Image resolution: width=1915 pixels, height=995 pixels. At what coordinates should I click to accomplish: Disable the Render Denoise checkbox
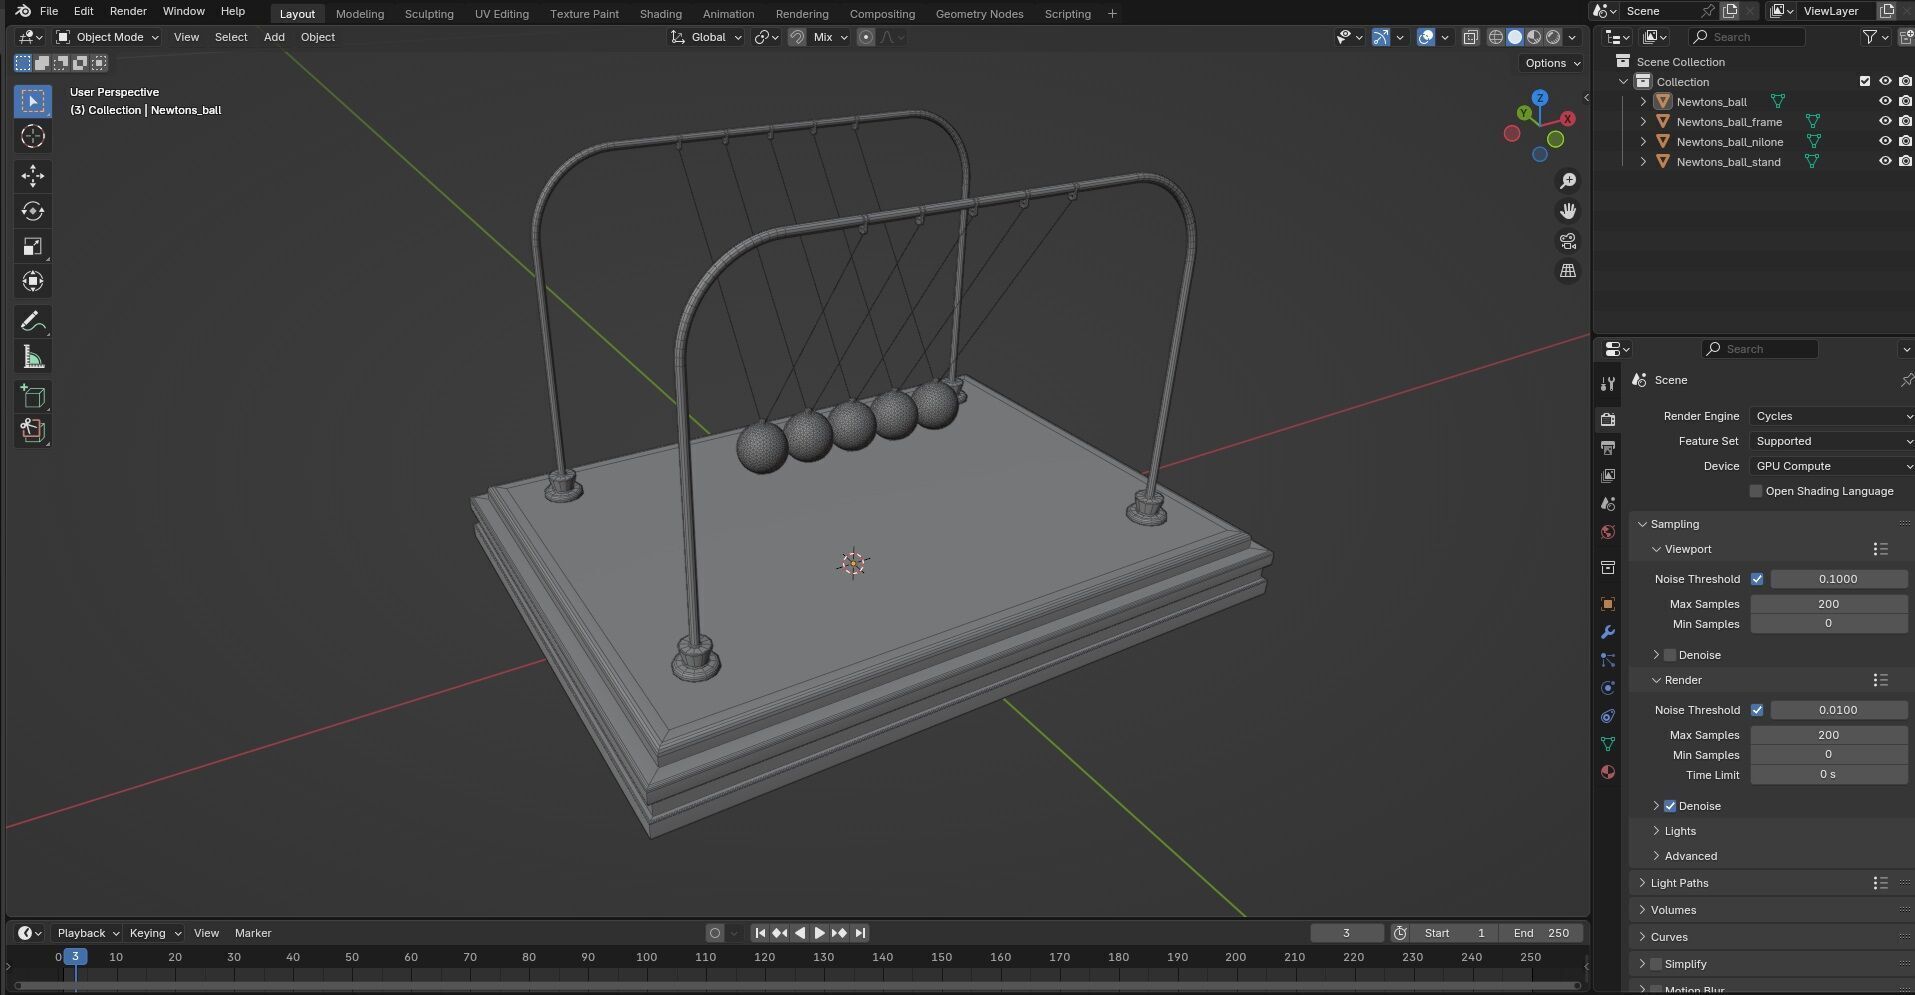(x=1670, y=806)
